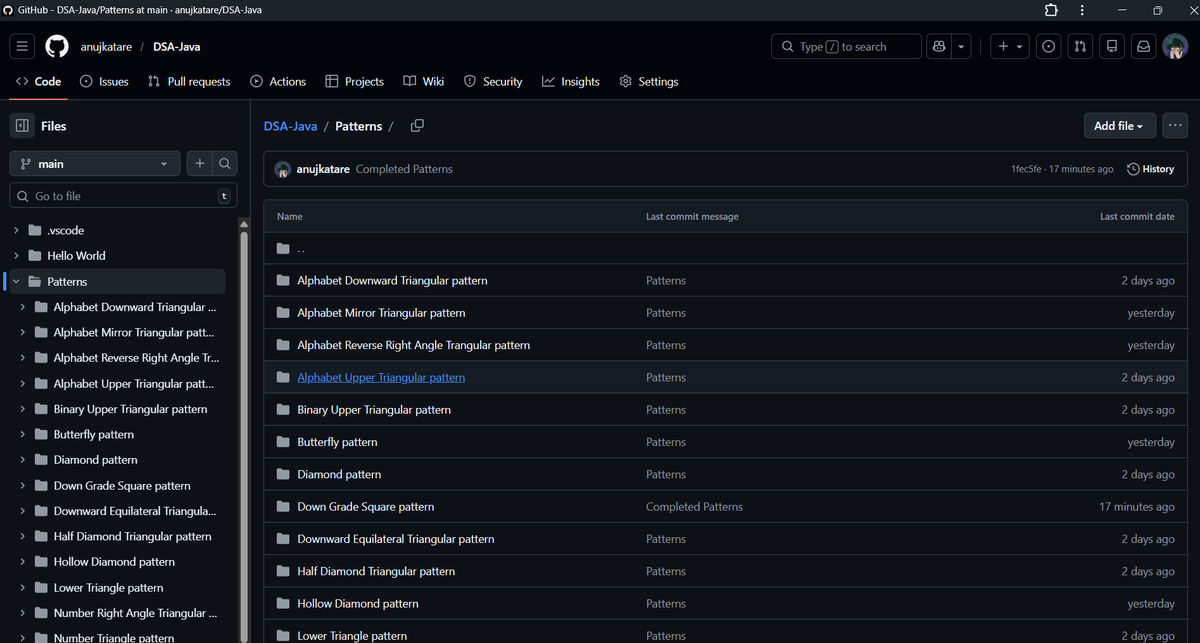Open the repositories icon in header

click(1112, 47)
